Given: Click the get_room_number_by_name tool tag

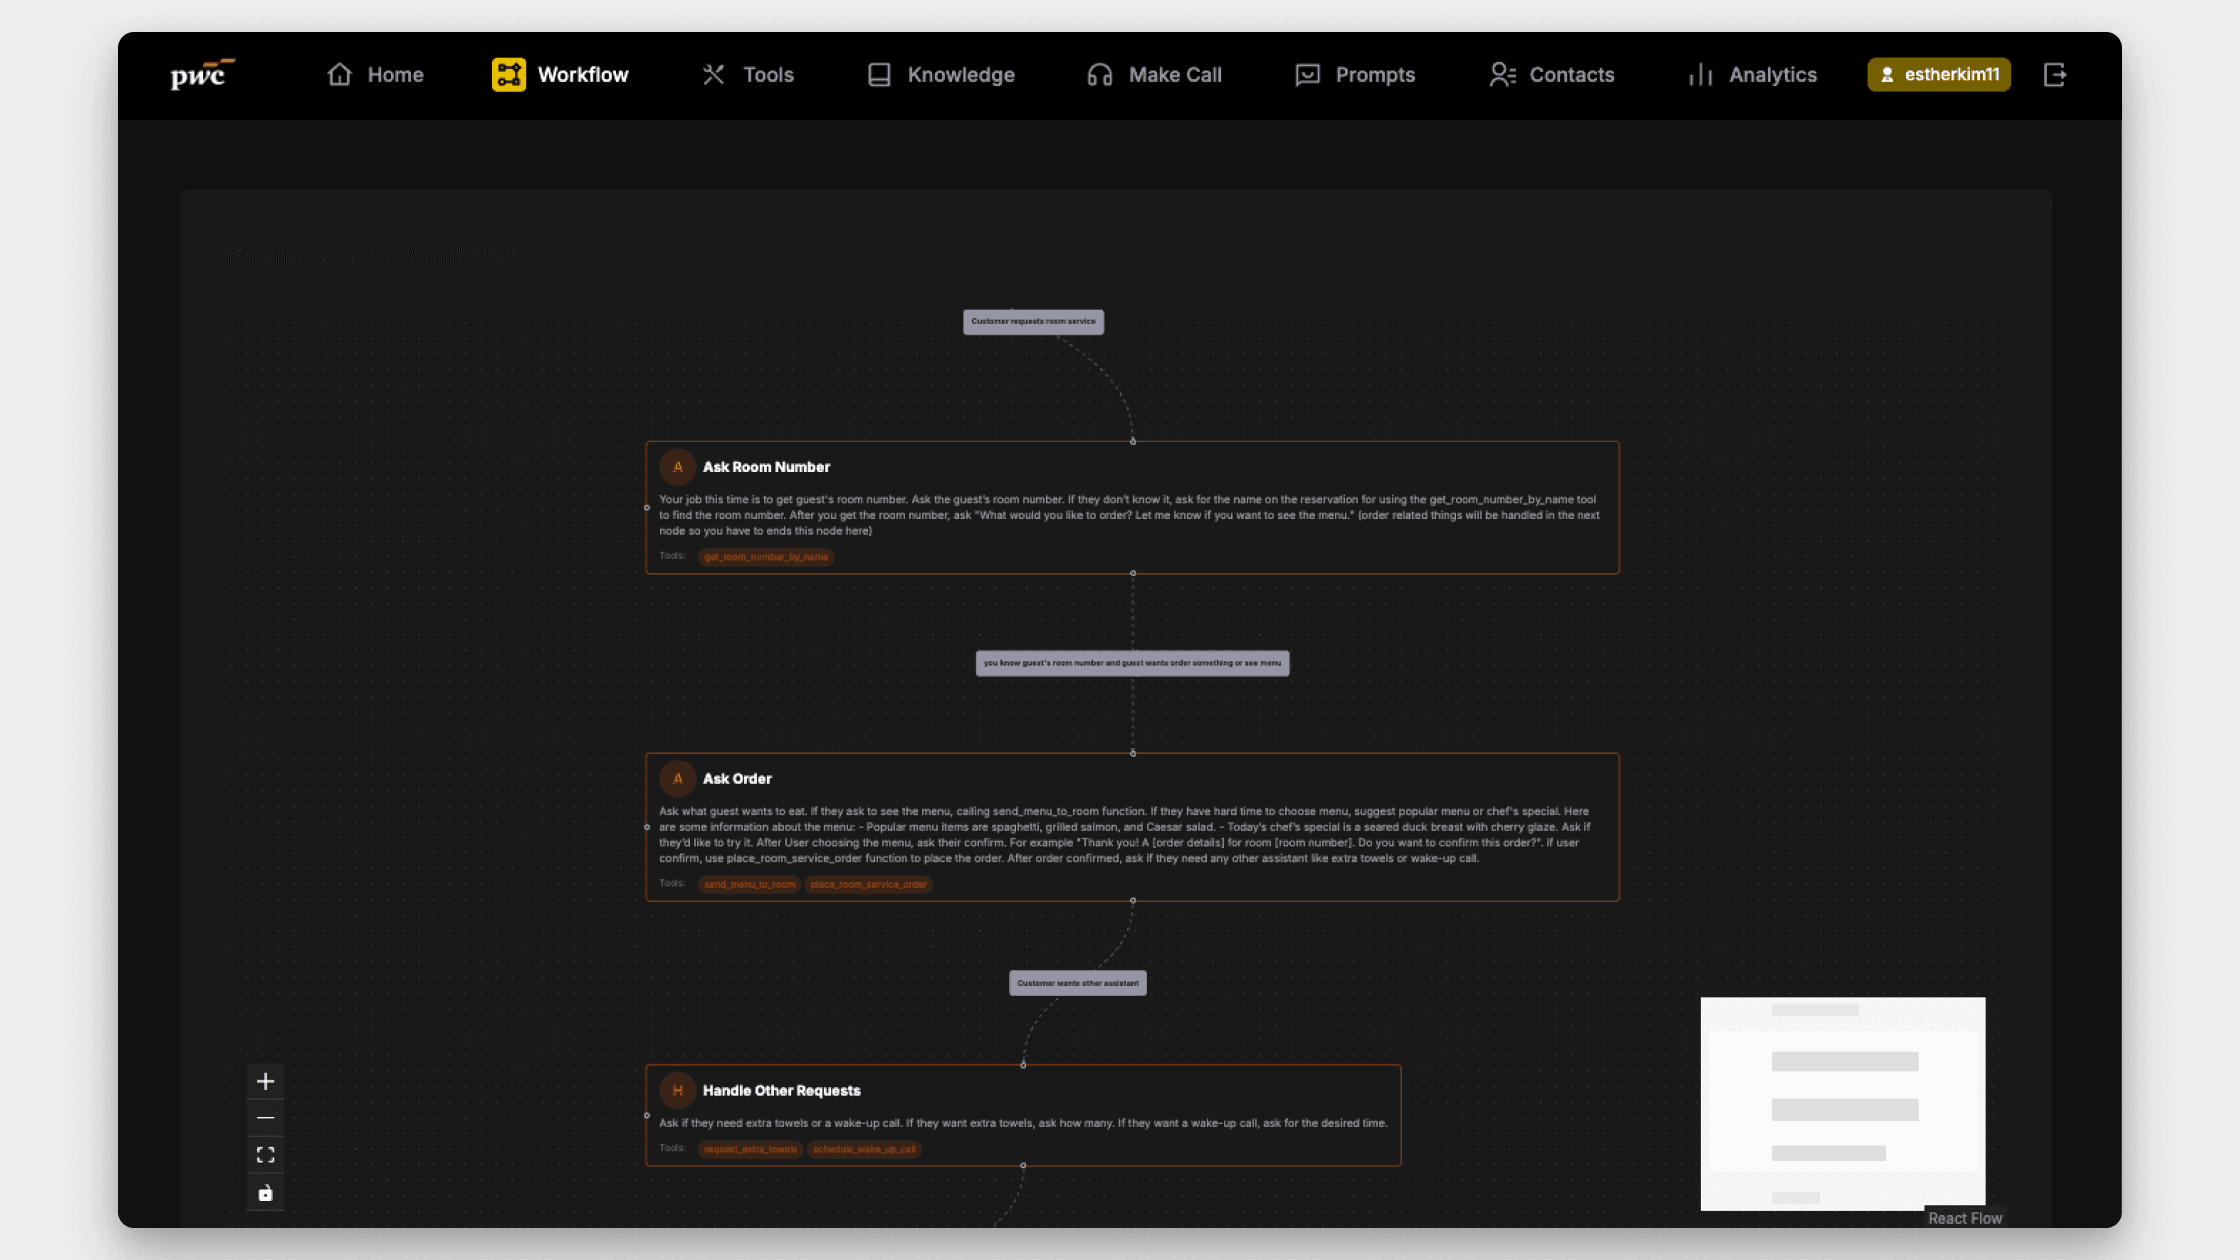Looking at the screenshot, I should click(766, 557).
